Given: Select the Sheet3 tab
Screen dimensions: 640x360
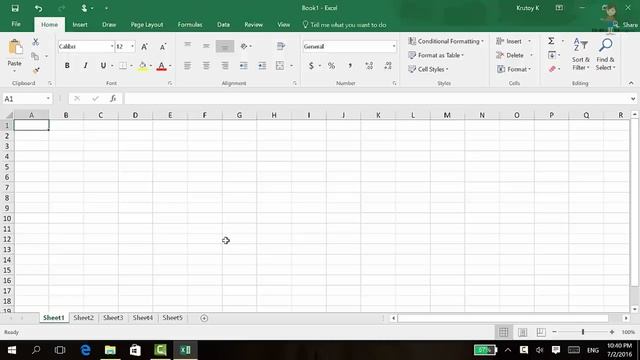Looking at the screenshot, I should [113, 318].
